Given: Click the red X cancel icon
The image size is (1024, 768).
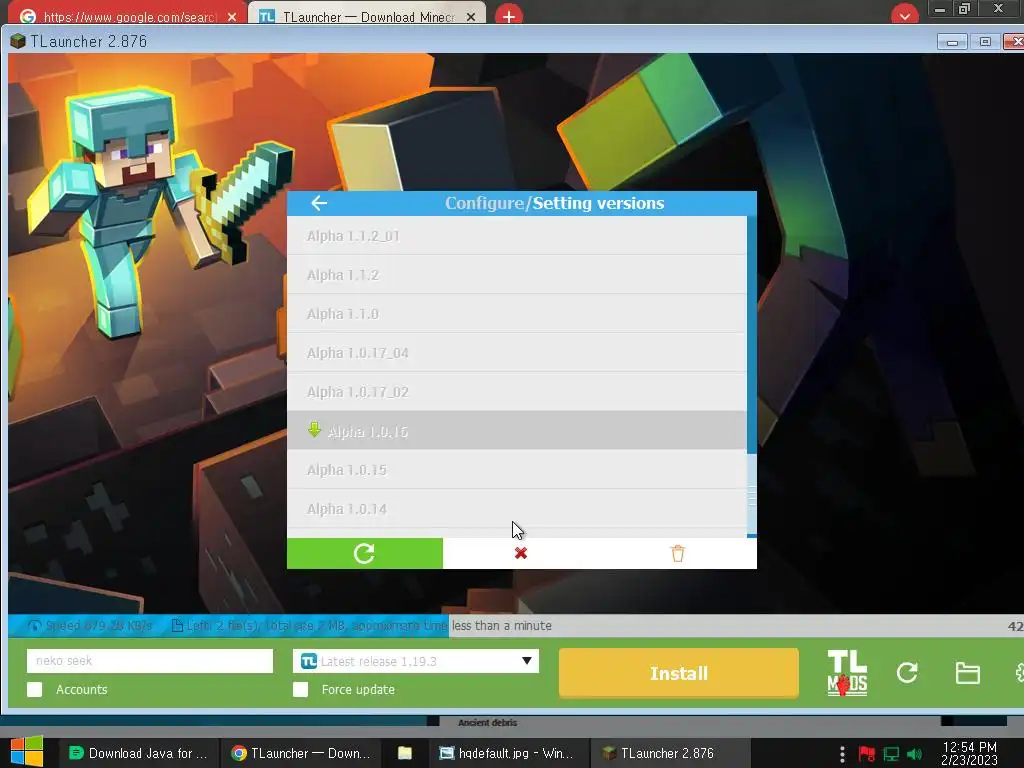Looking at the screenshot, I should click(x=520, y=553).
